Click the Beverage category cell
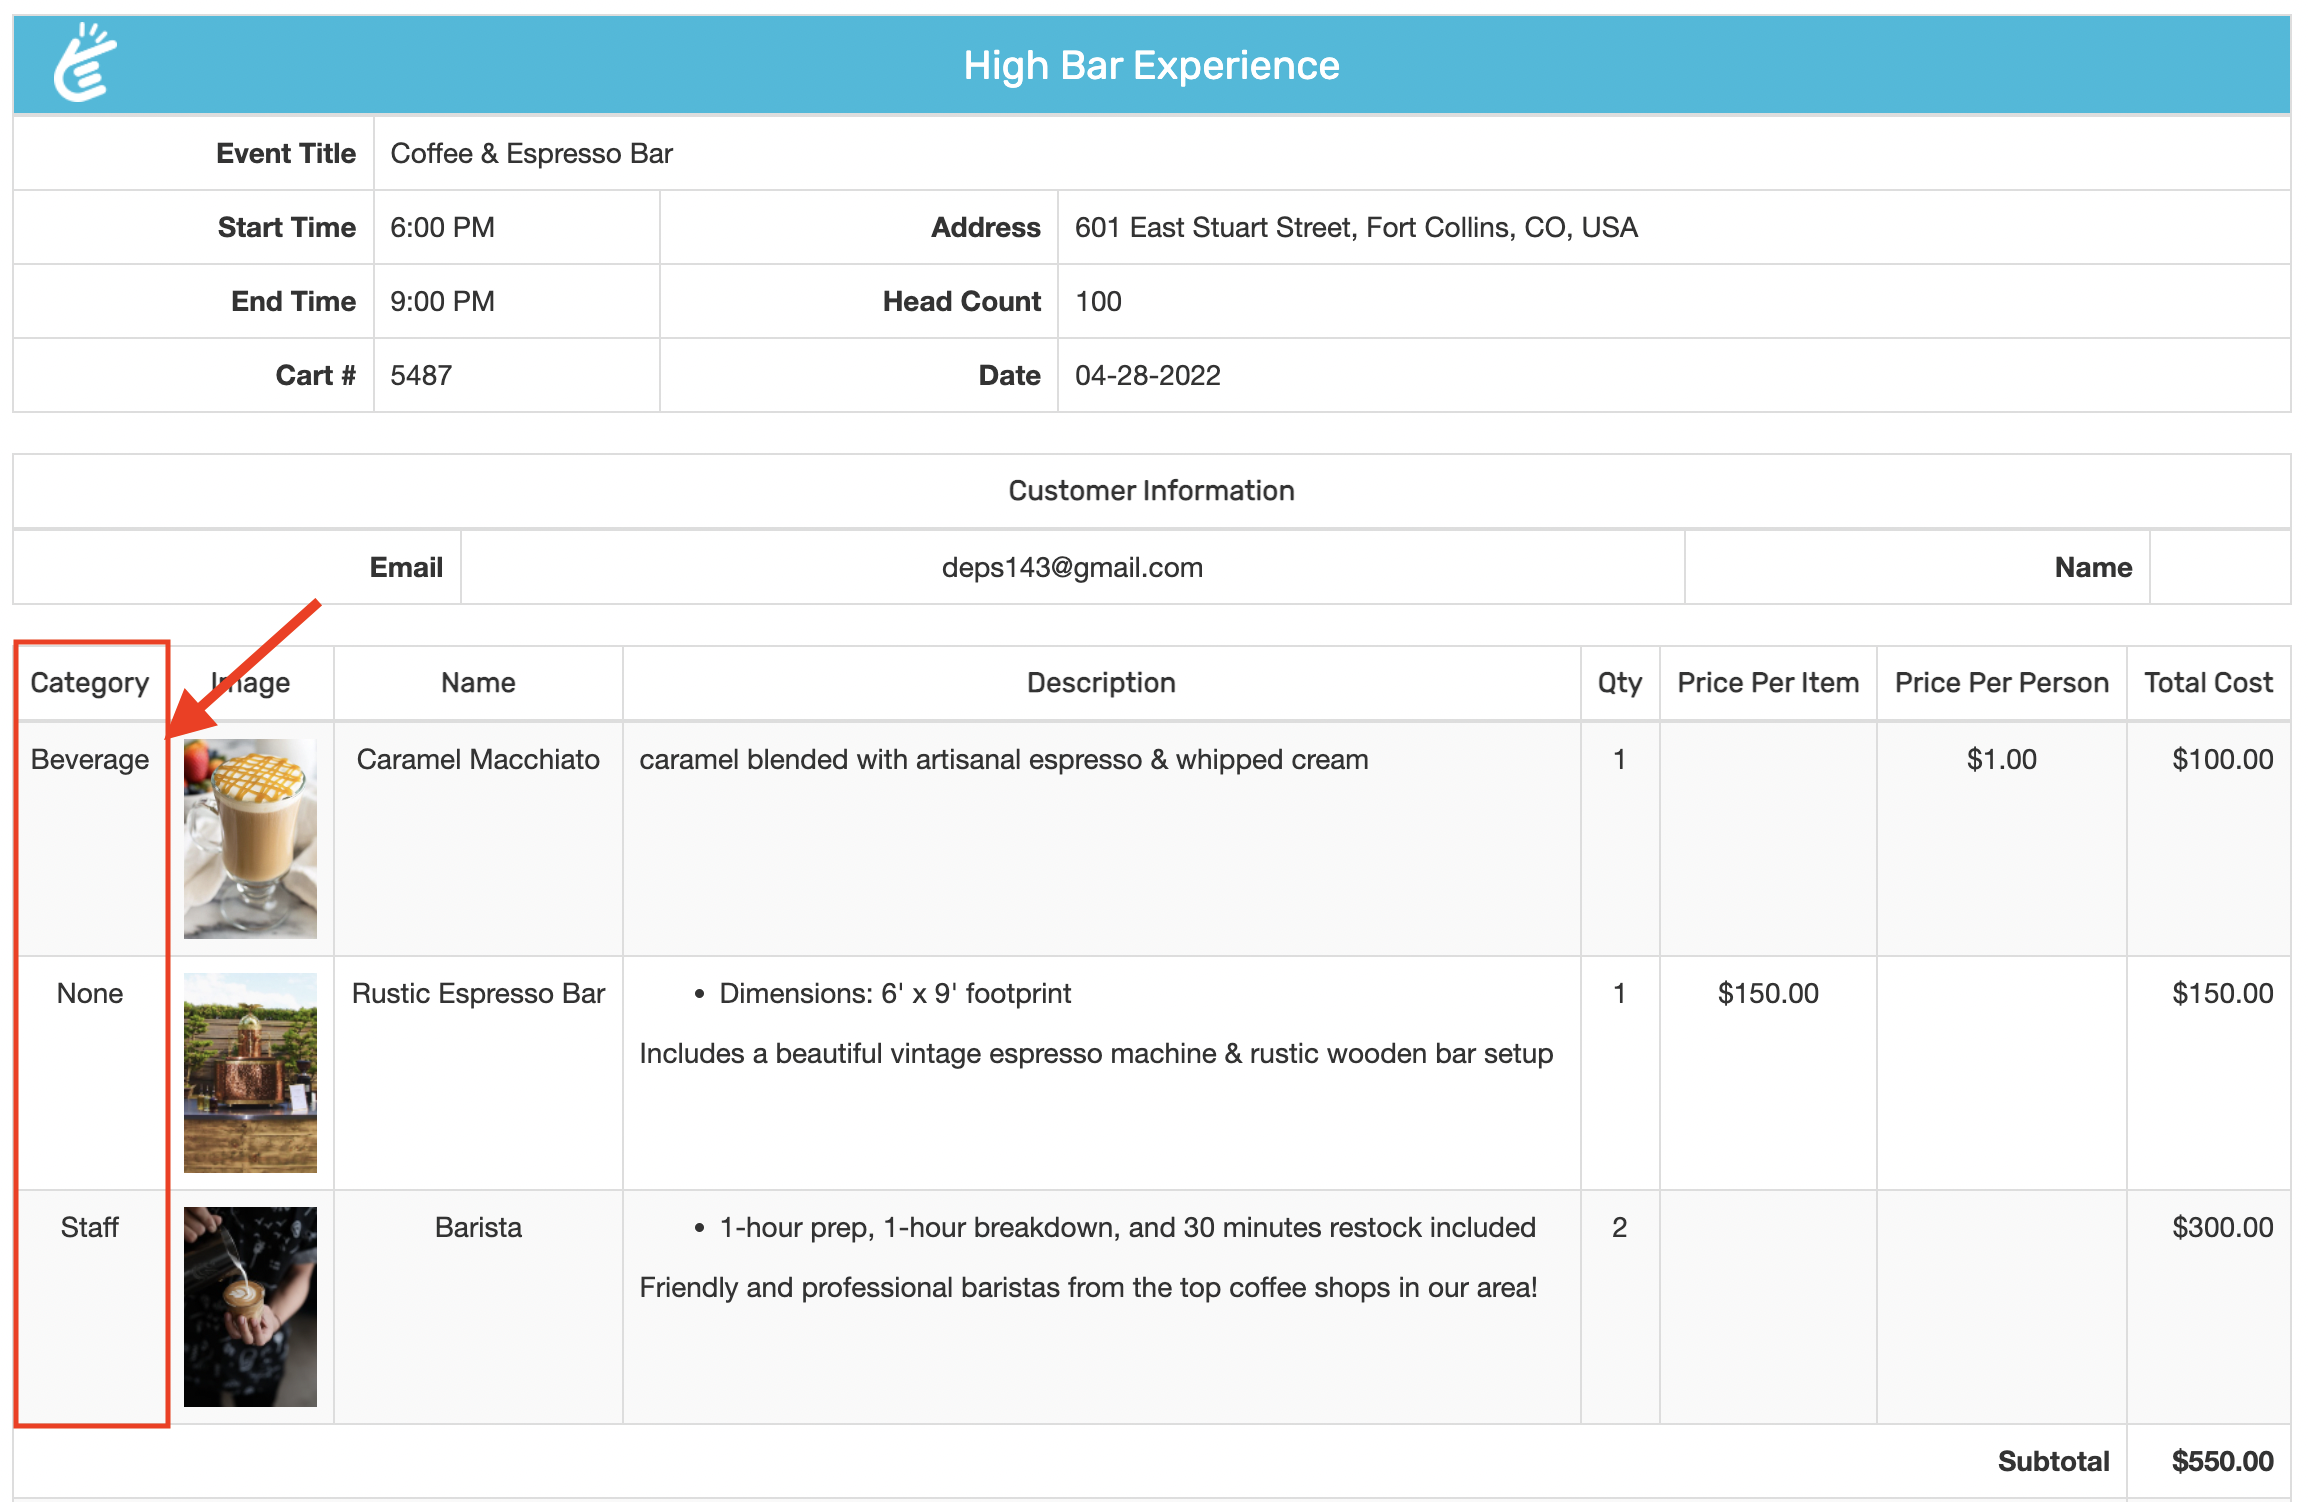This screenshot has width=2308, height=1502. pyautogui.click(x=90, y=760)
